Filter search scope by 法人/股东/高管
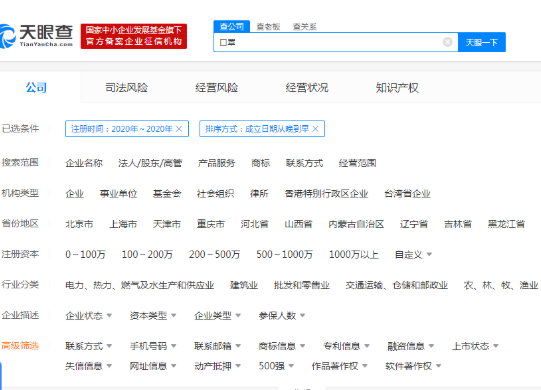This screenshot has width=541, height=390. tap(150, 163)
